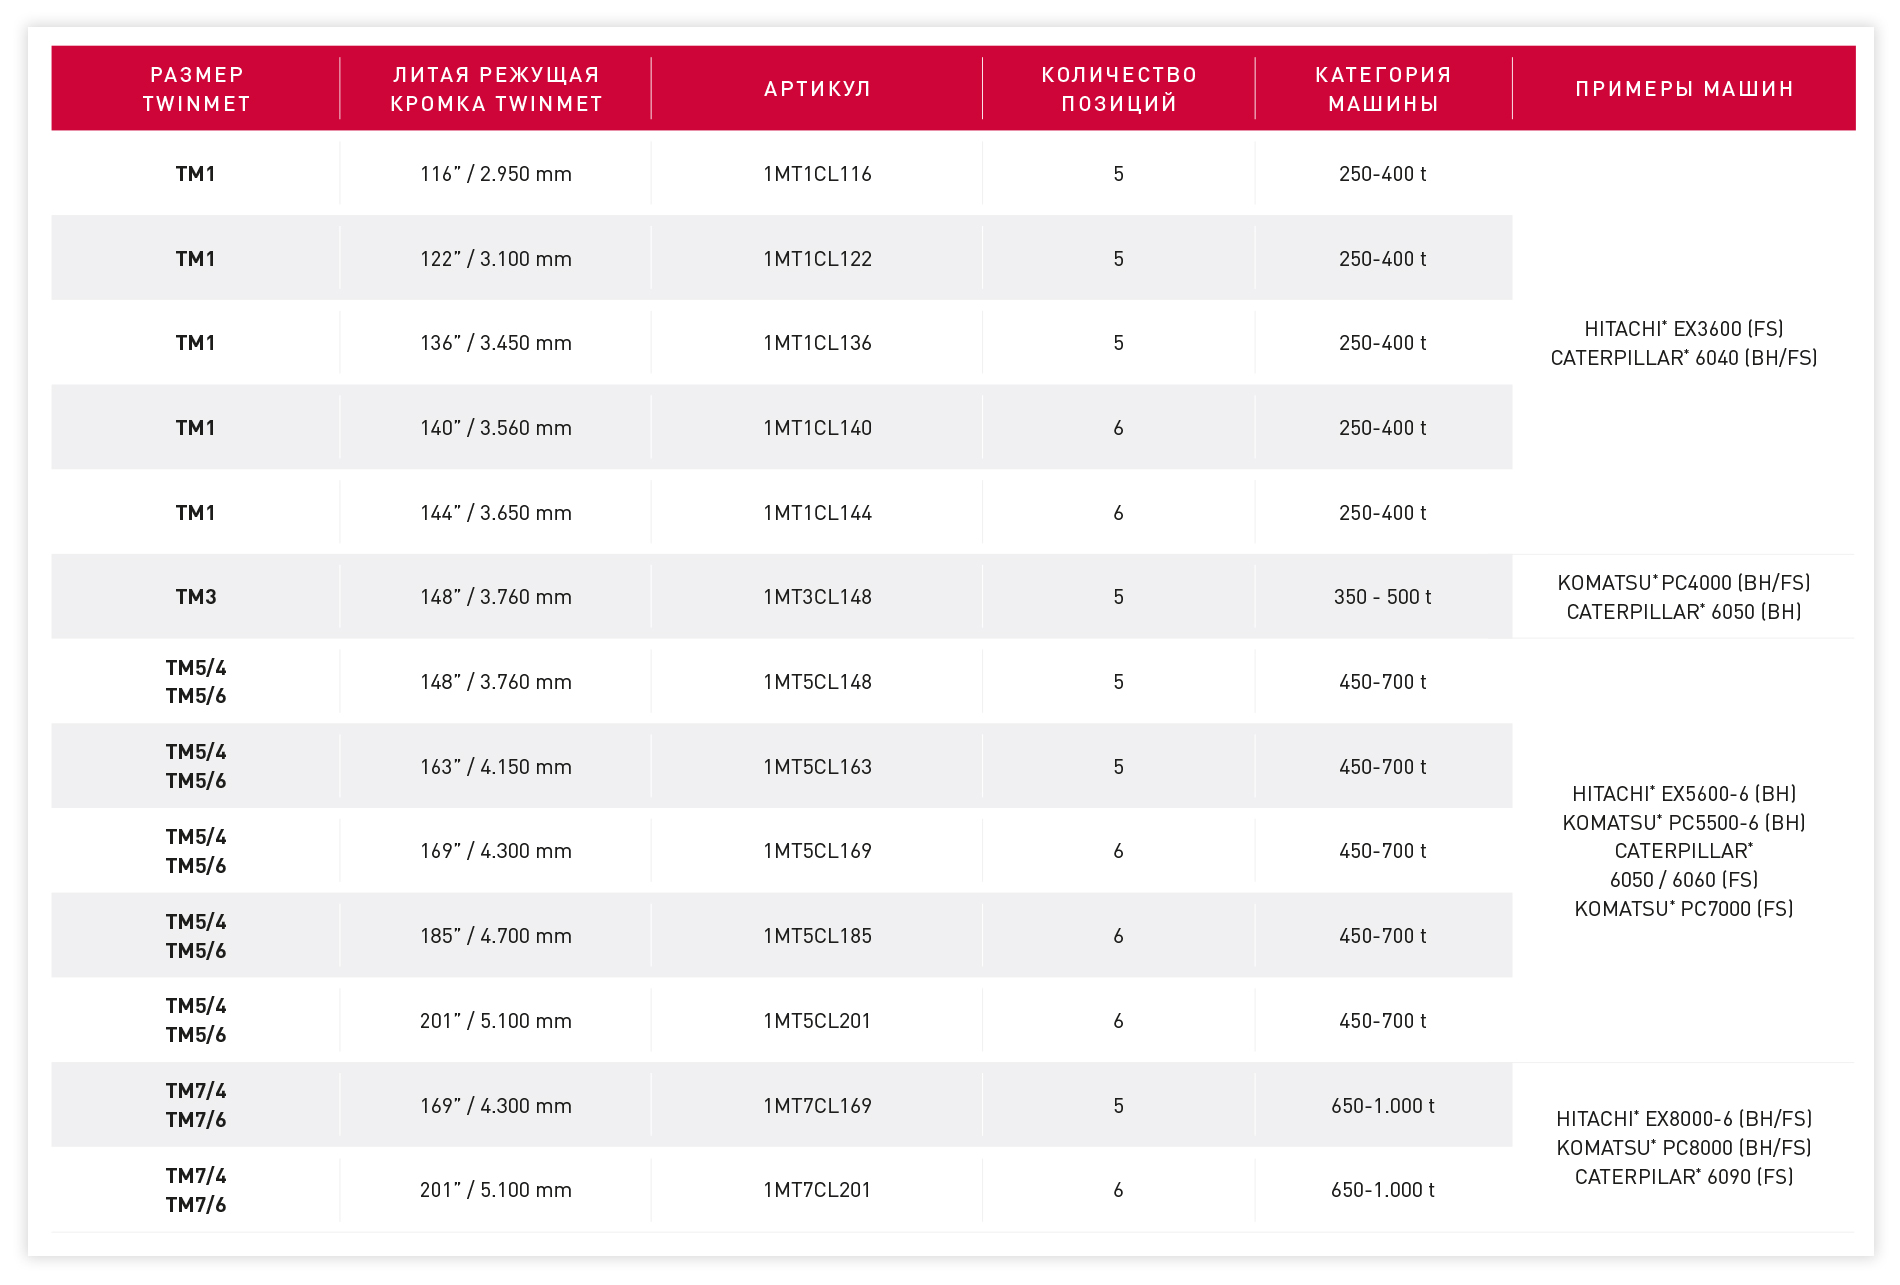This screenshot has height=1285, width=1900.
Task: Click the TM3 size label
Action: pos(196,597)
